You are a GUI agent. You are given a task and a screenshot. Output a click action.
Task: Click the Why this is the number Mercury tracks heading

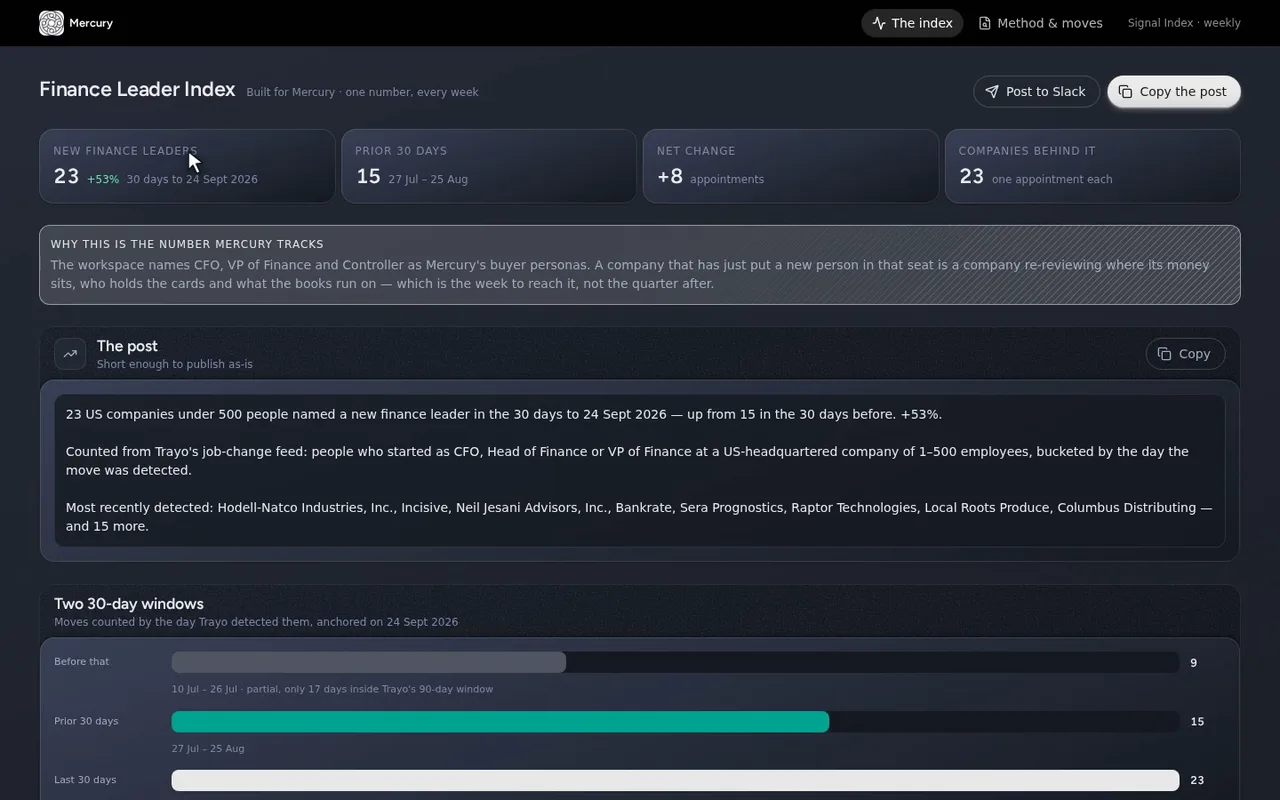coord(187,244)
